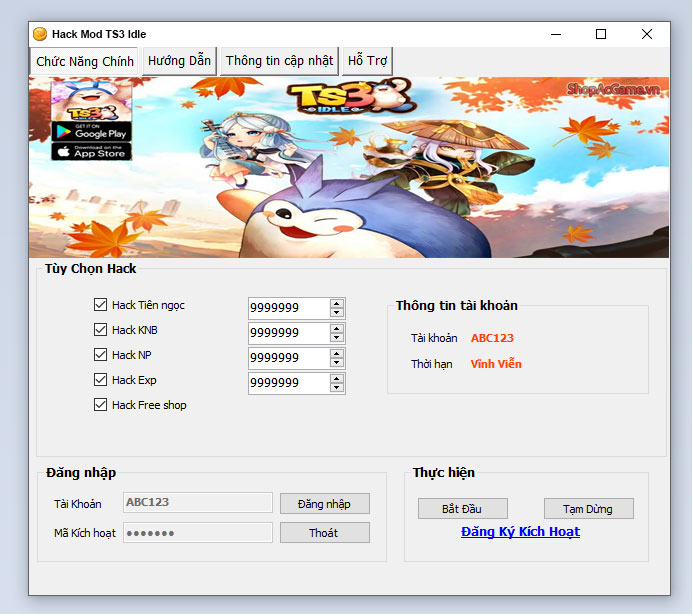Toggle the Hack Tiên ngọc checkbox

[x=100, y=304]
